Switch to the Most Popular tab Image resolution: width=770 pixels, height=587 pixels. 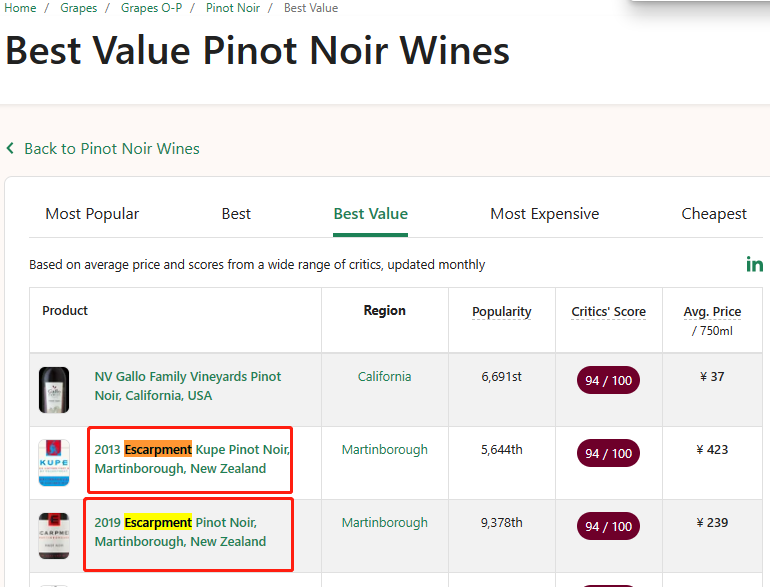pos(92,214)
